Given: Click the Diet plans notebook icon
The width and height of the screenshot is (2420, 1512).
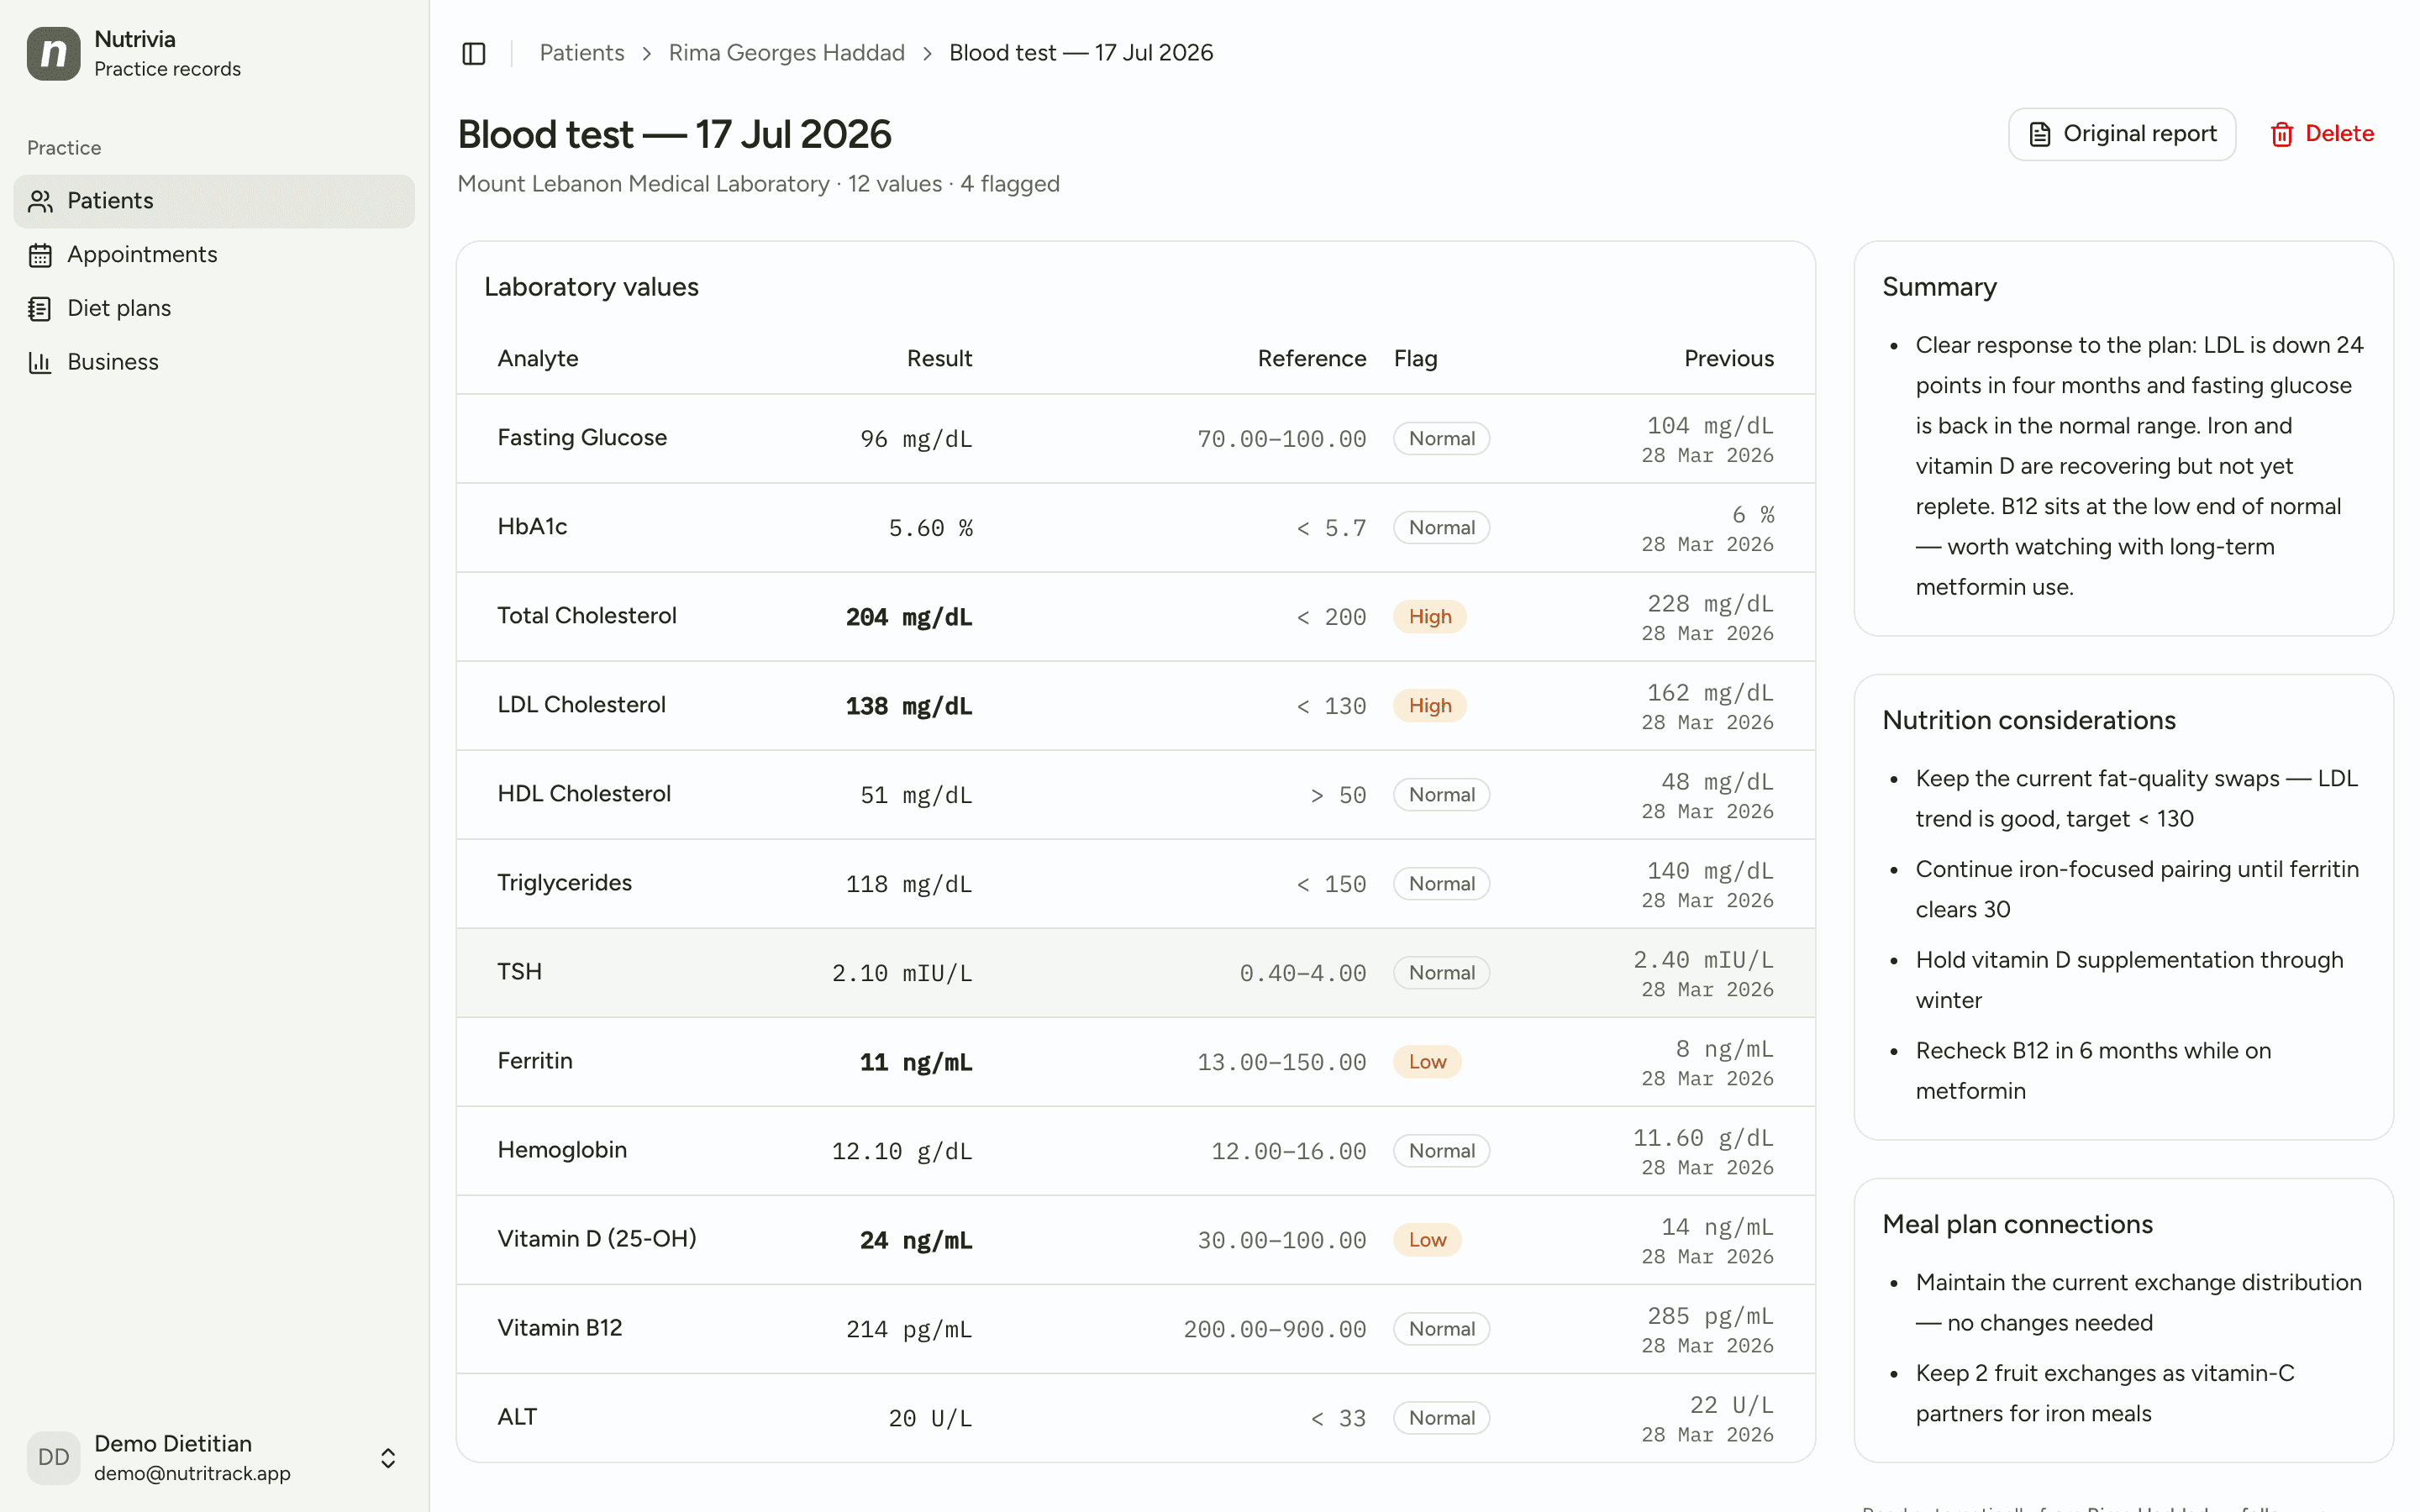Looking at the screenshot, I should pyautogui.click(x=40, y=309).
